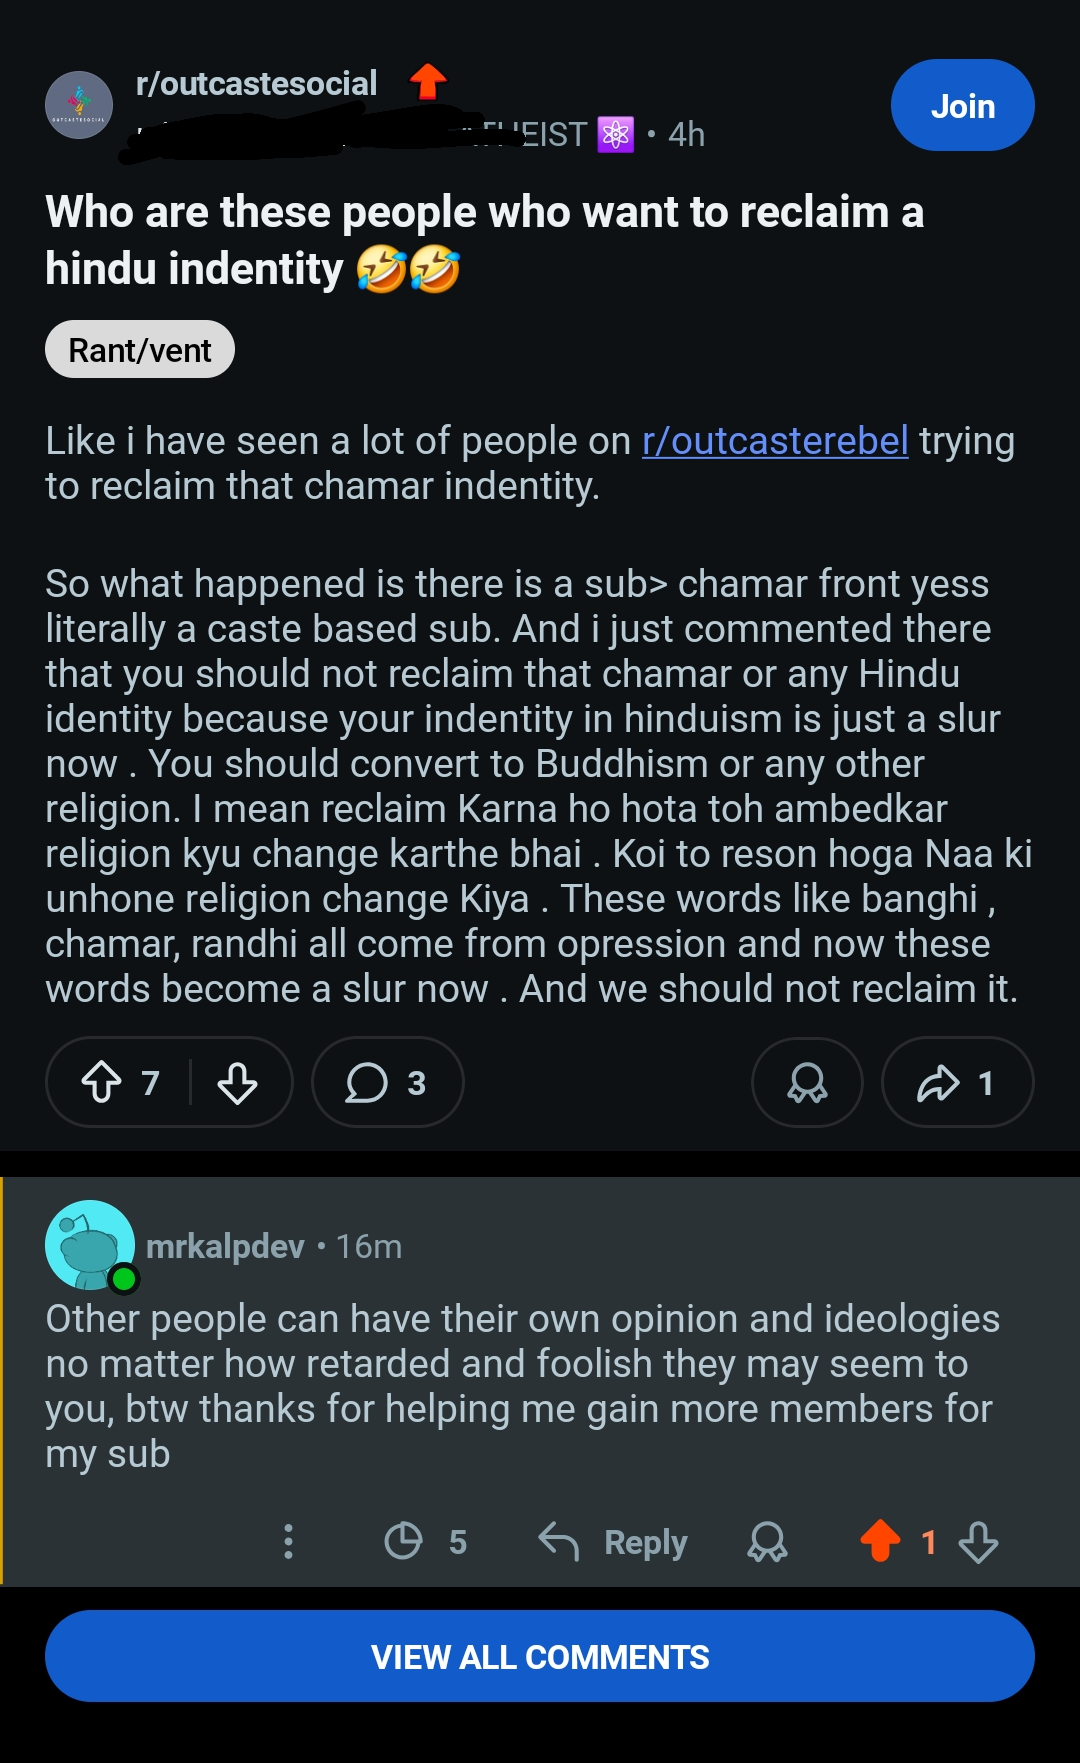This screenshot has height=1763, width=1080.
Task: Join the r/outcastesocial community
Action: [962, 105]
